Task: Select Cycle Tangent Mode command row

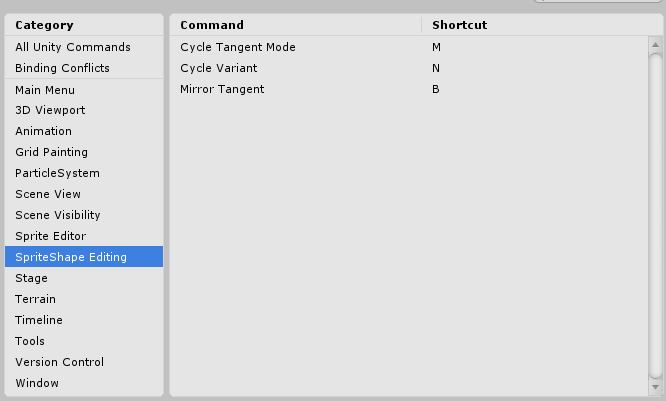Action: (238, 47)
